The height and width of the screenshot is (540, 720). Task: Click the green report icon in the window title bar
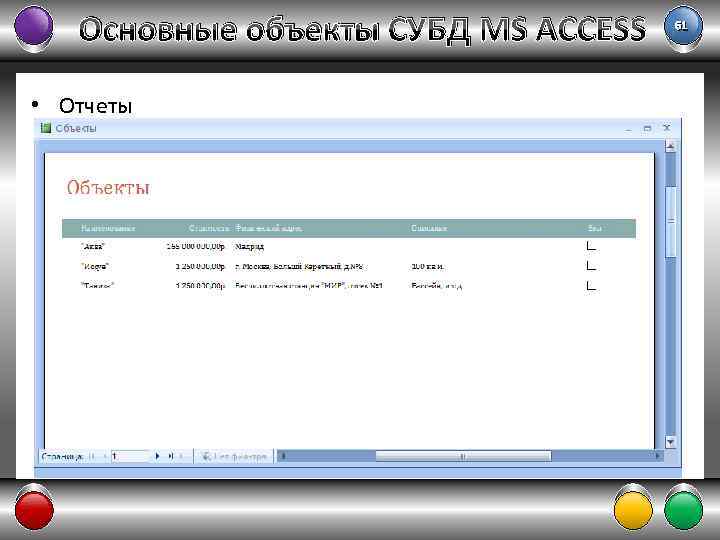point(45,128)
